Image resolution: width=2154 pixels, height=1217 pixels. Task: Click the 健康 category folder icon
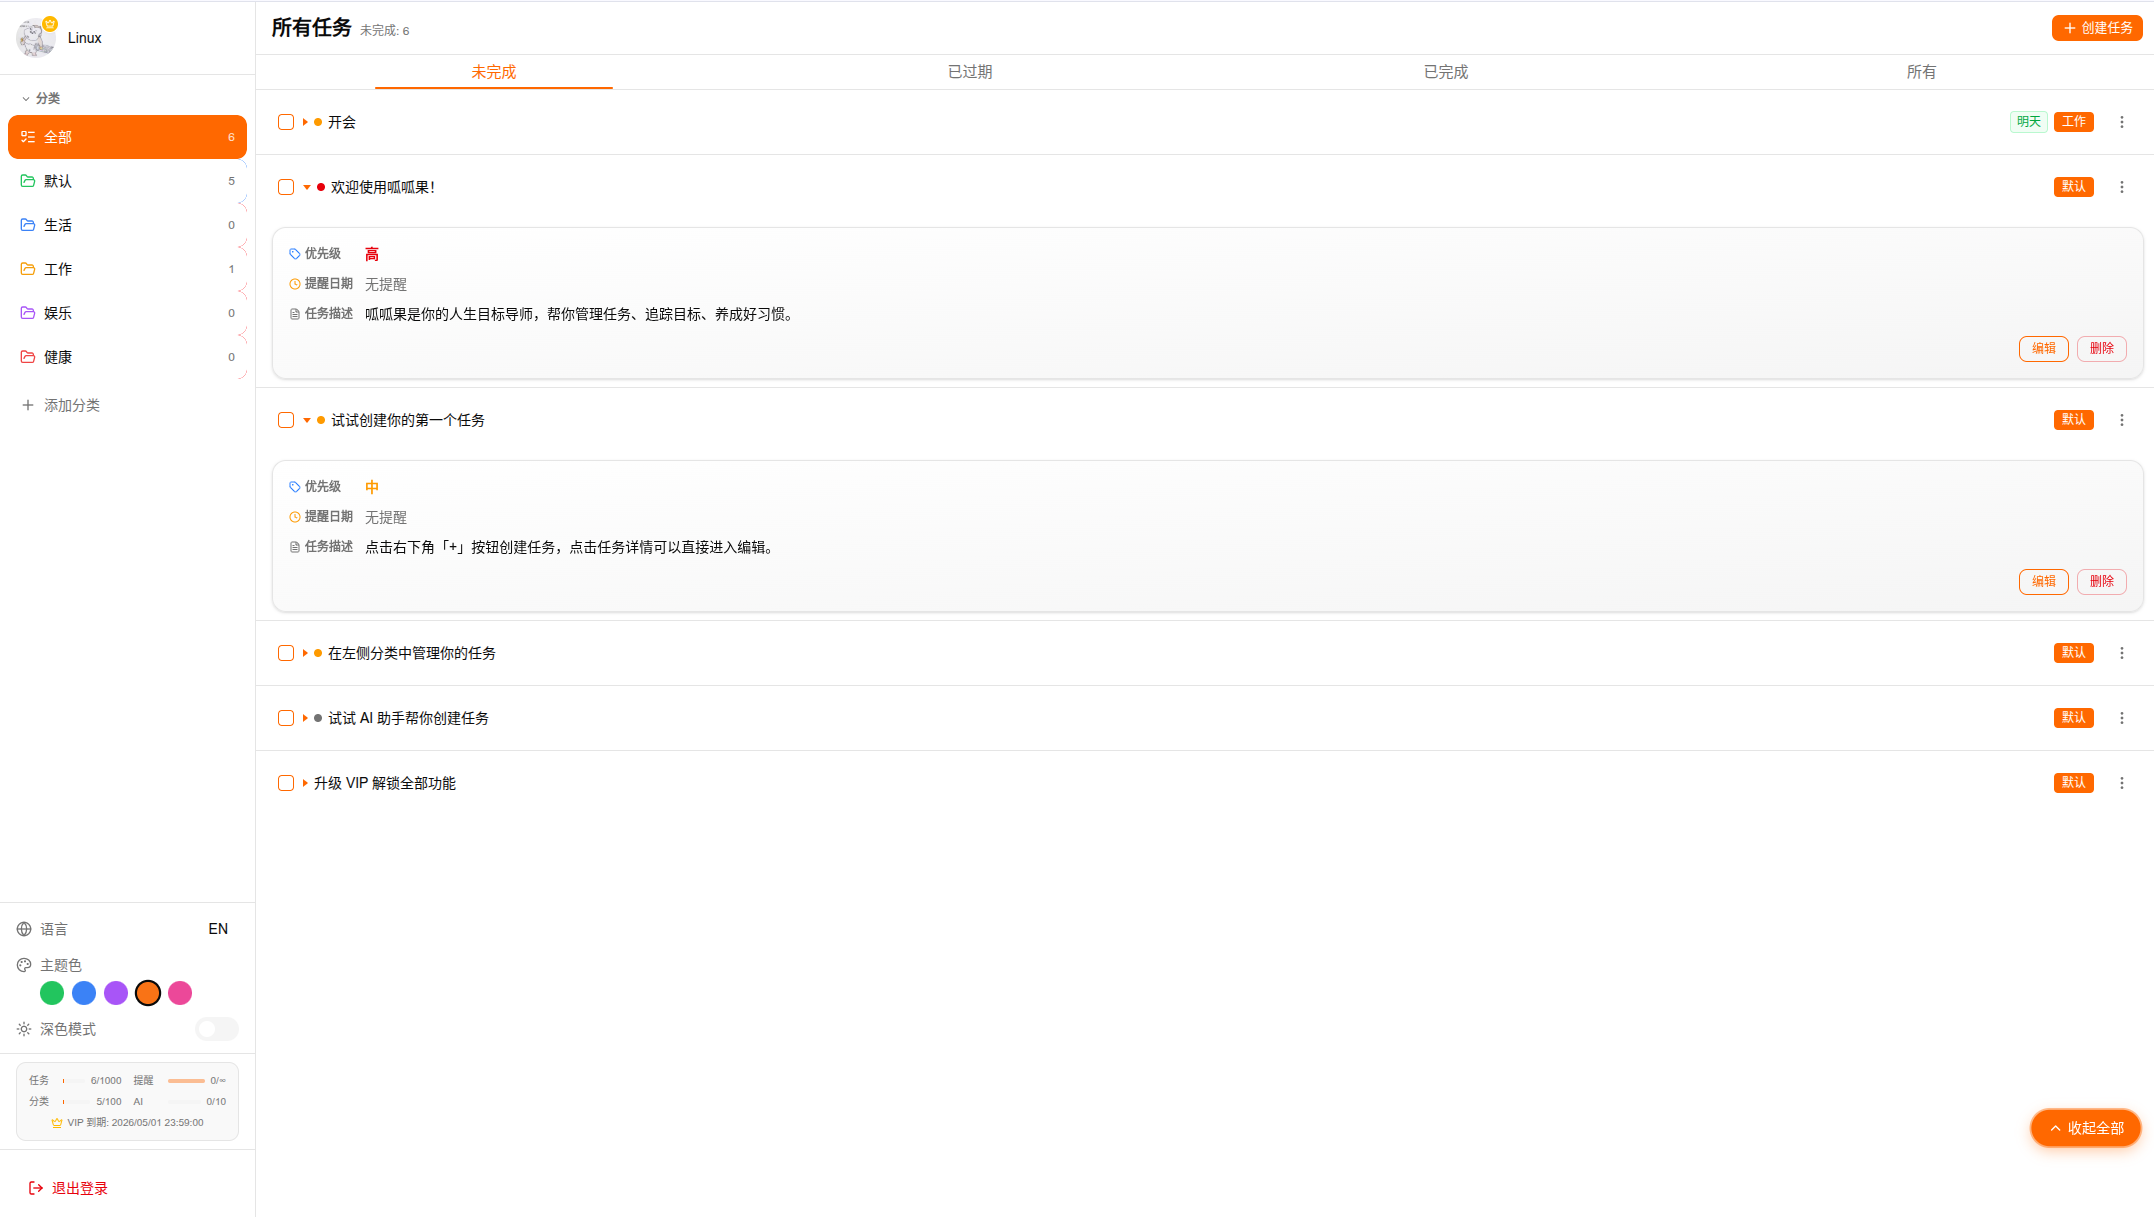(x=28, y=357)
